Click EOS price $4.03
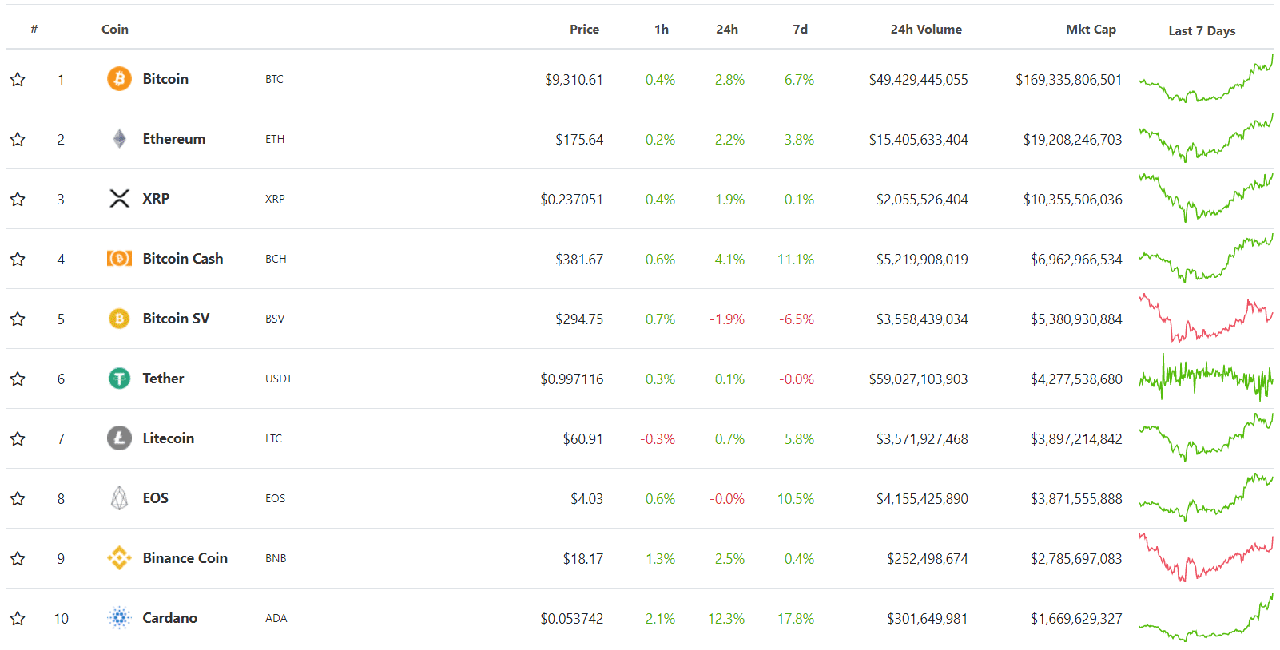Viewport: 1280px width, 650px height. [x=586, y=499]
